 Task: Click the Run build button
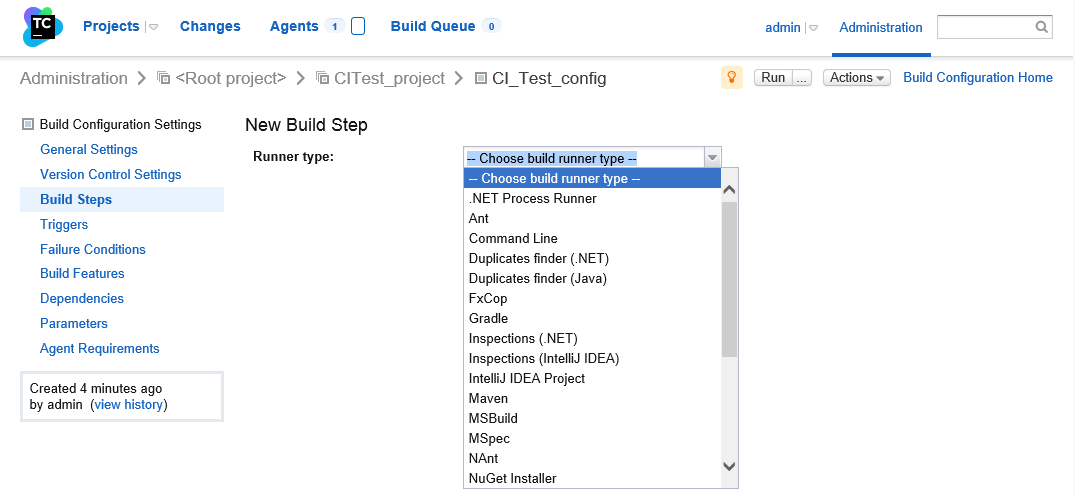tap(772, 78)
